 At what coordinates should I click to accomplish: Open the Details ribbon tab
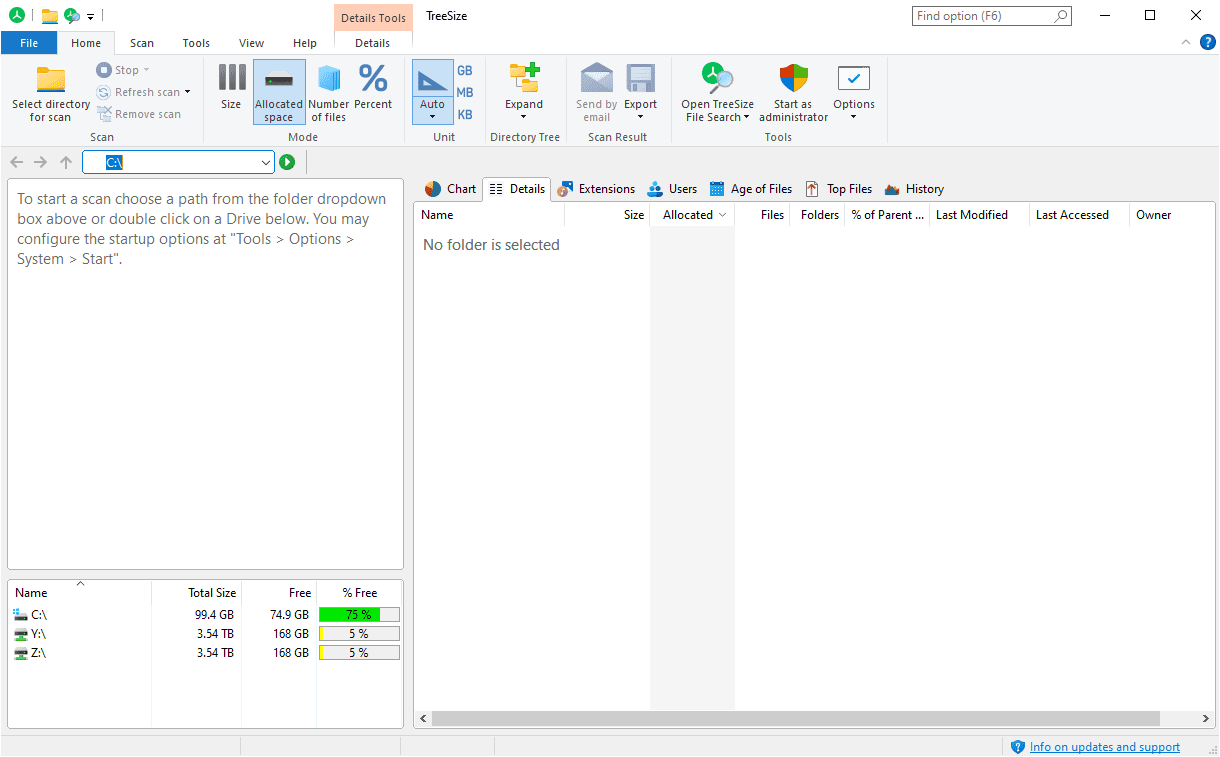point(373,43)
